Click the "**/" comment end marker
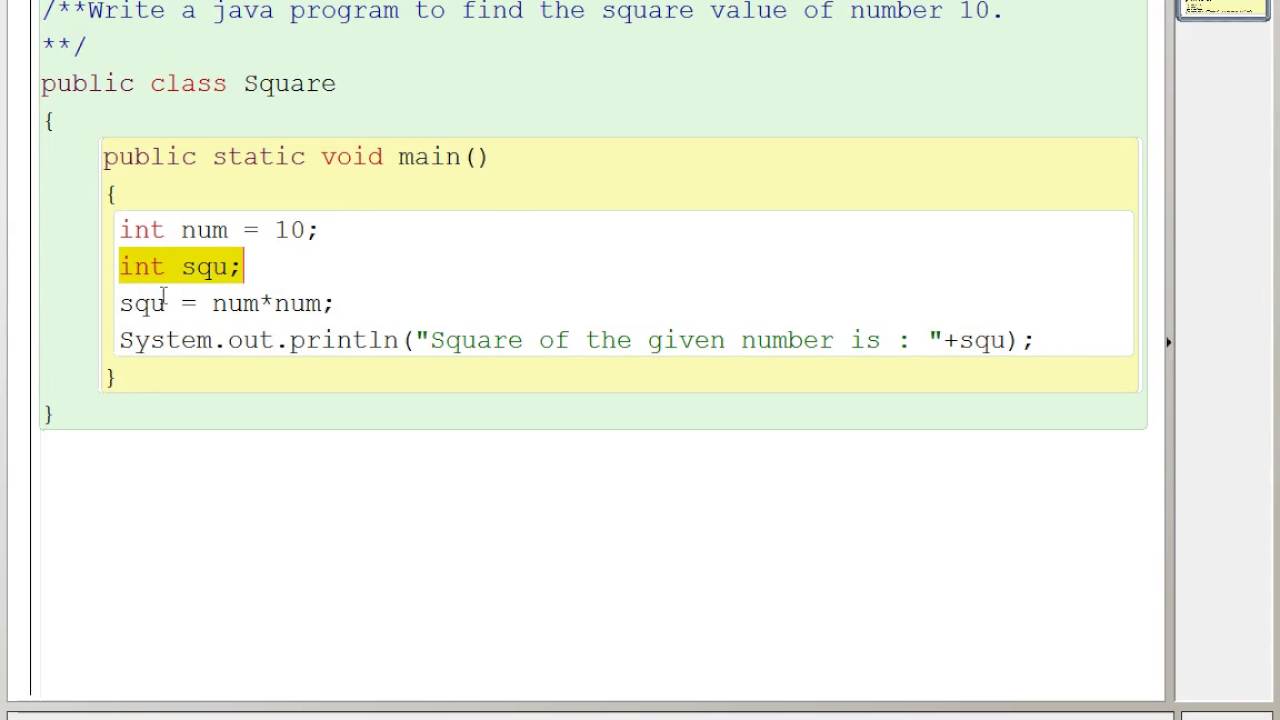The image size is (1280, 720). 64,46
